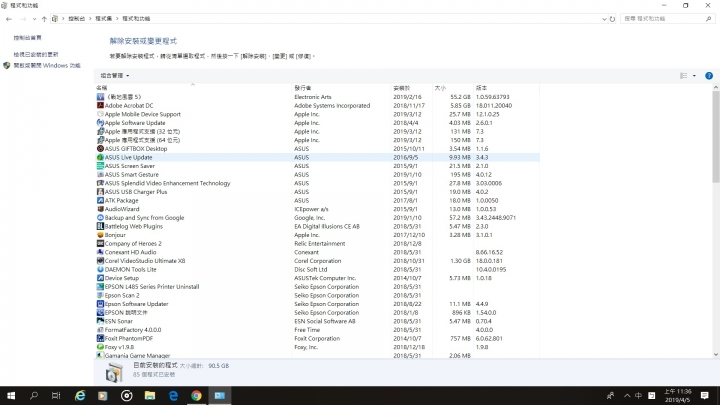Click the scrollbar down arrow
Screen dimensions: 720x405
716,354
